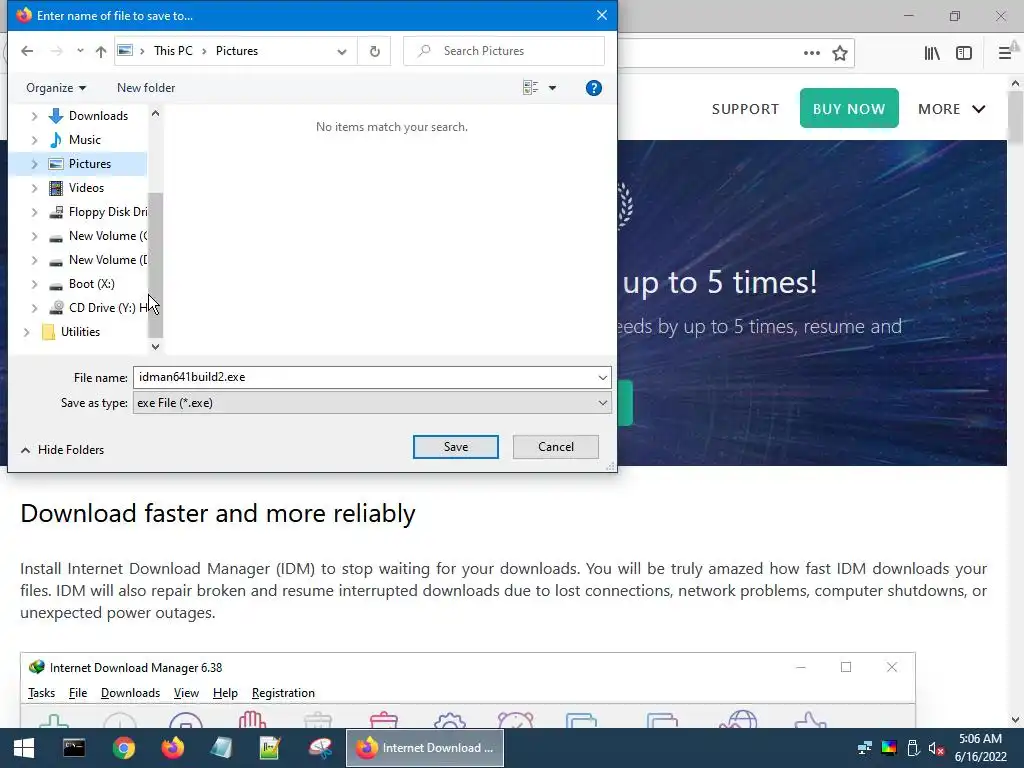Select Music in the folder tree

click(84, 140)
